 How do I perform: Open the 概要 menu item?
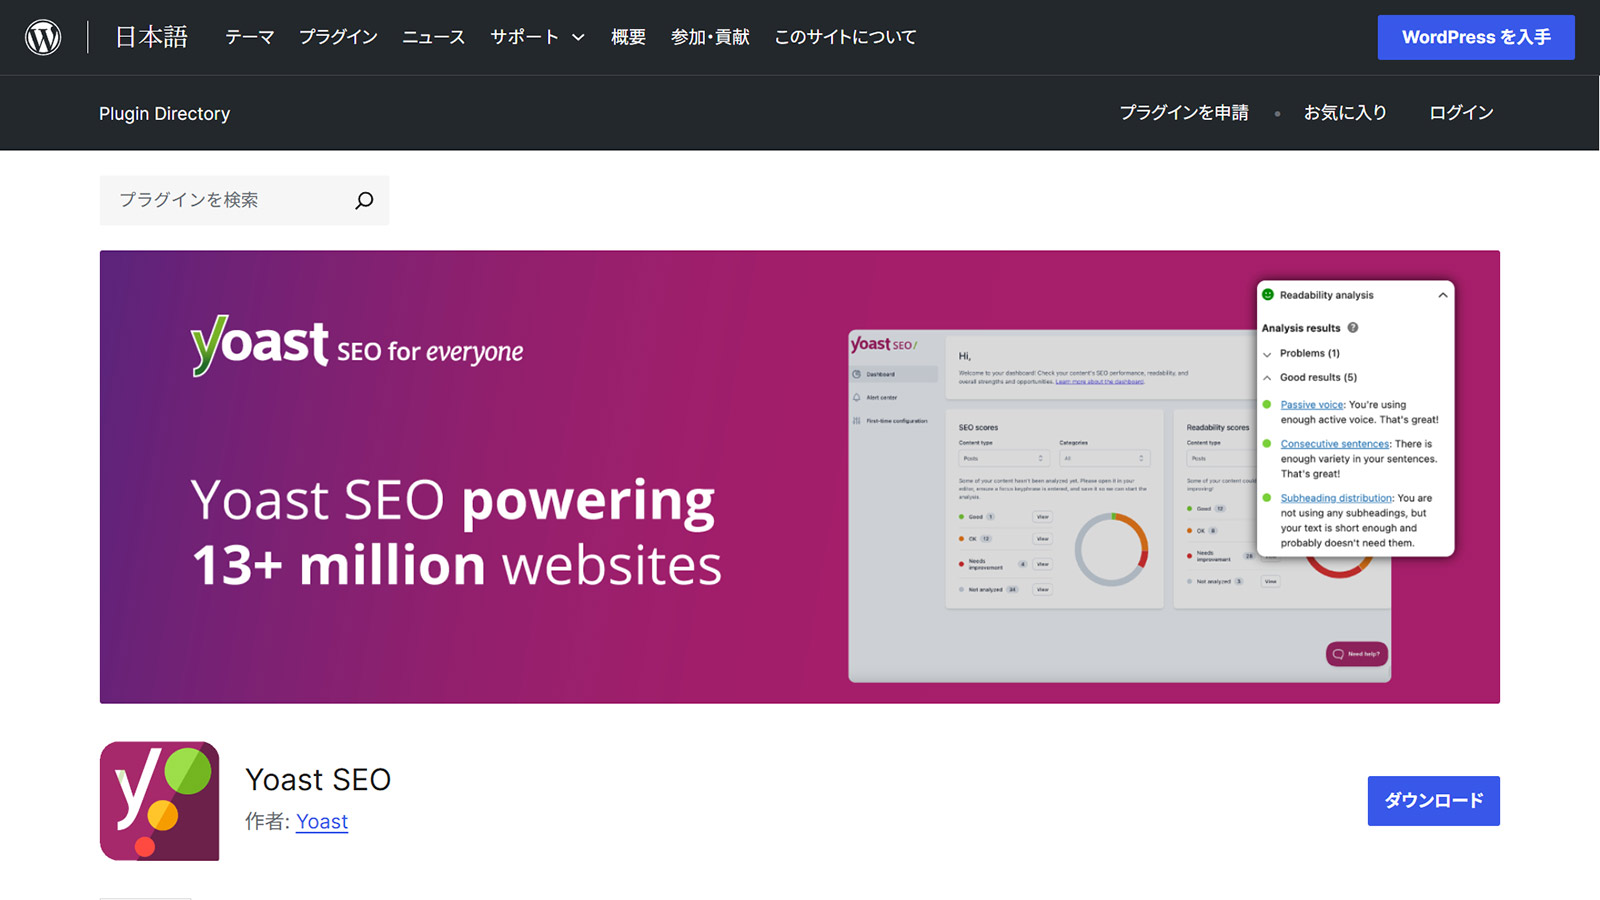tap(628, 37)
